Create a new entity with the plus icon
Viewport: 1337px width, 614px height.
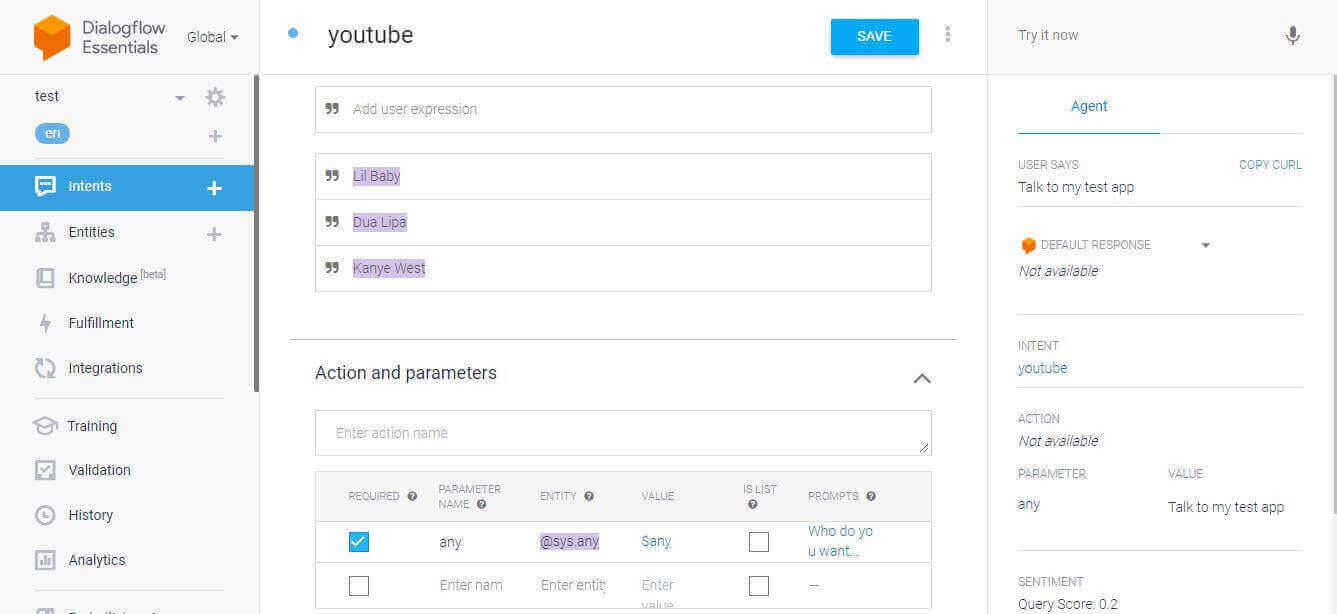[214, 234]
